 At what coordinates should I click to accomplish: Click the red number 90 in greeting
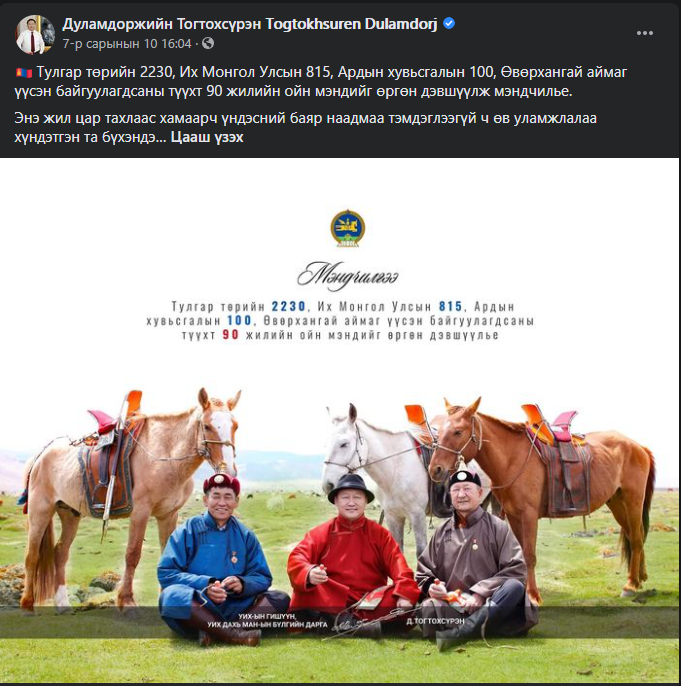(x=230, y=335)
